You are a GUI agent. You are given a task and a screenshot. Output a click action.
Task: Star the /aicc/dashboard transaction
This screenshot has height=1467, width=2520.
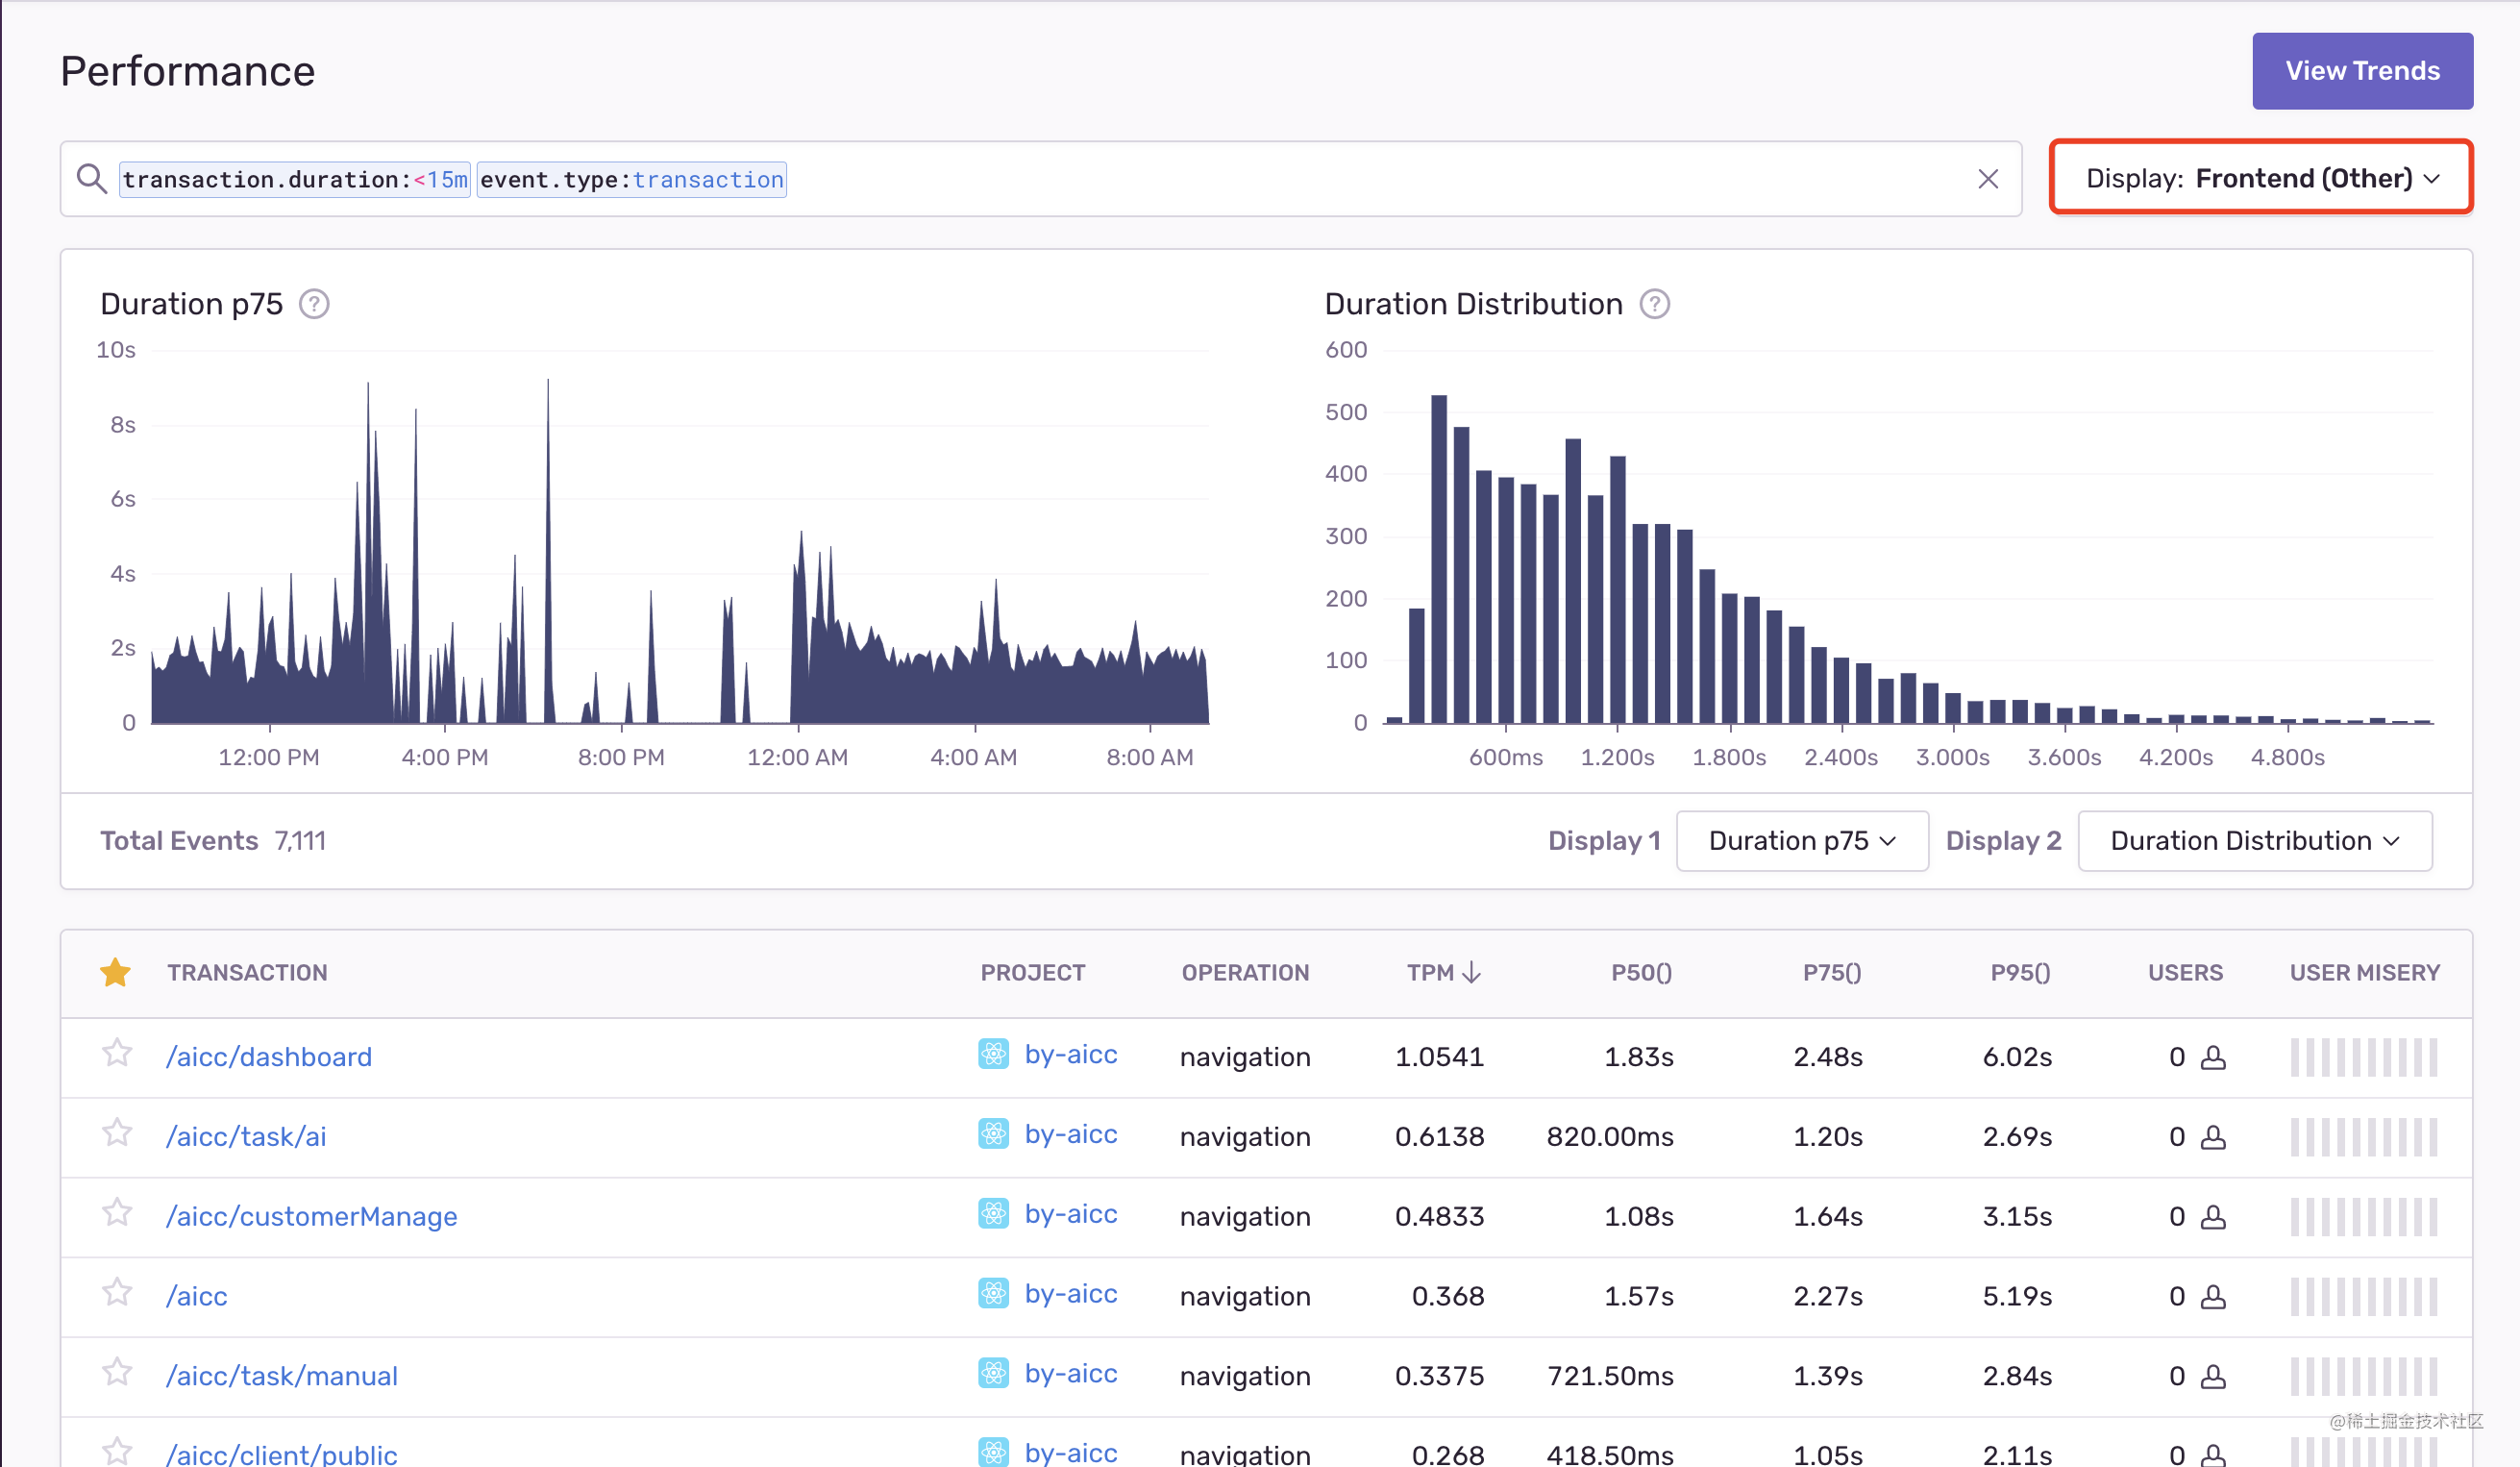117,1053
